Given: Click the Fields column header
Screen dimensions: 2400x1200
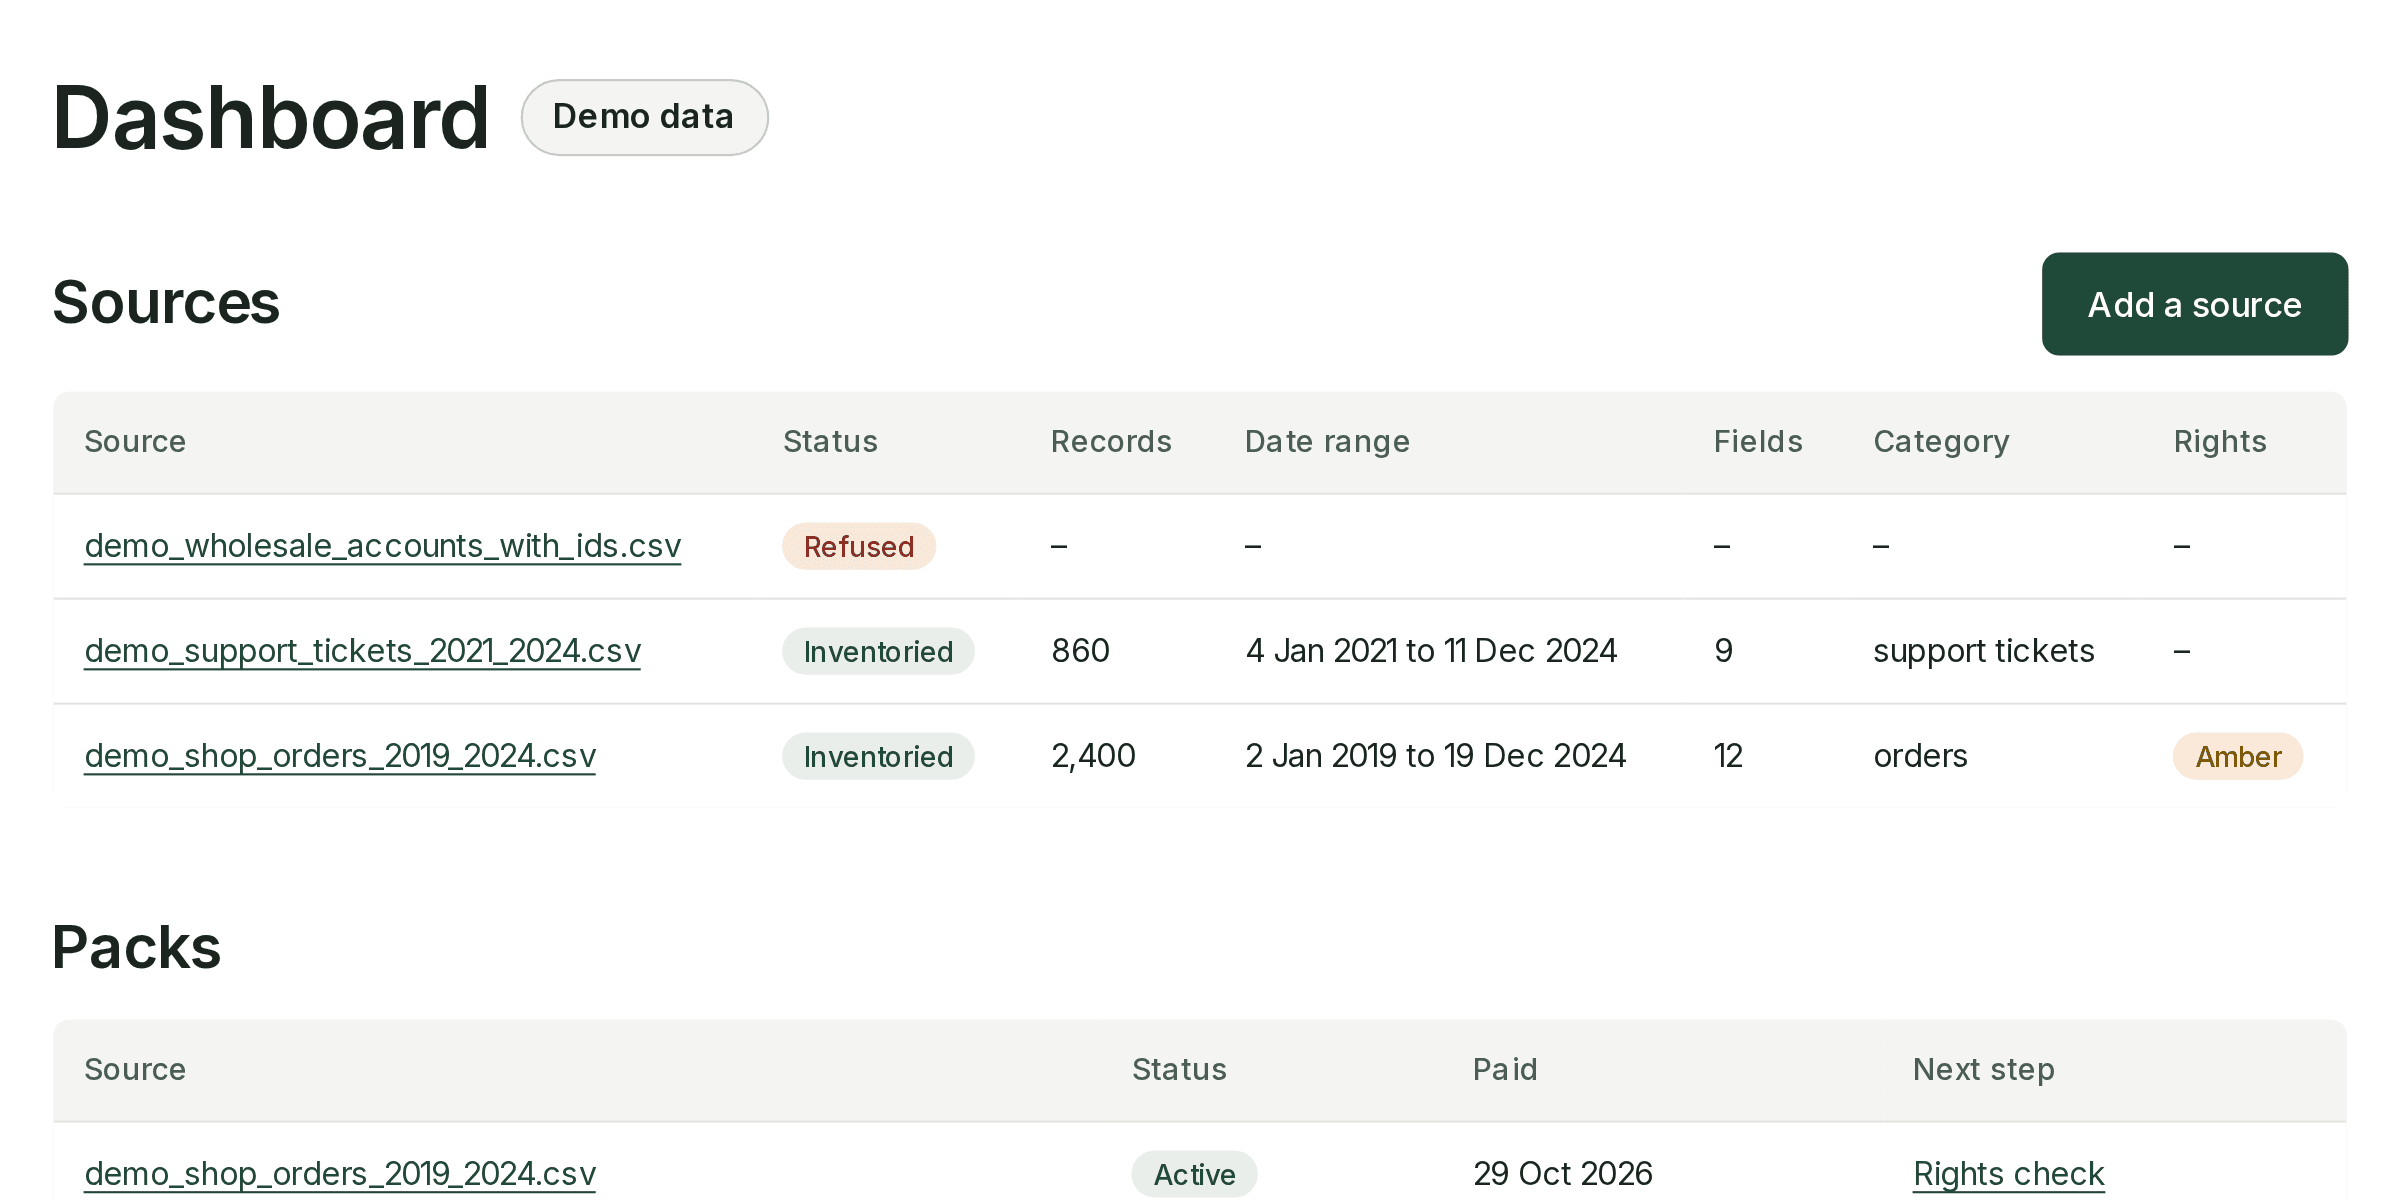Looking at the screenshot, I should pyautogui.click(x=1758, y=441).
